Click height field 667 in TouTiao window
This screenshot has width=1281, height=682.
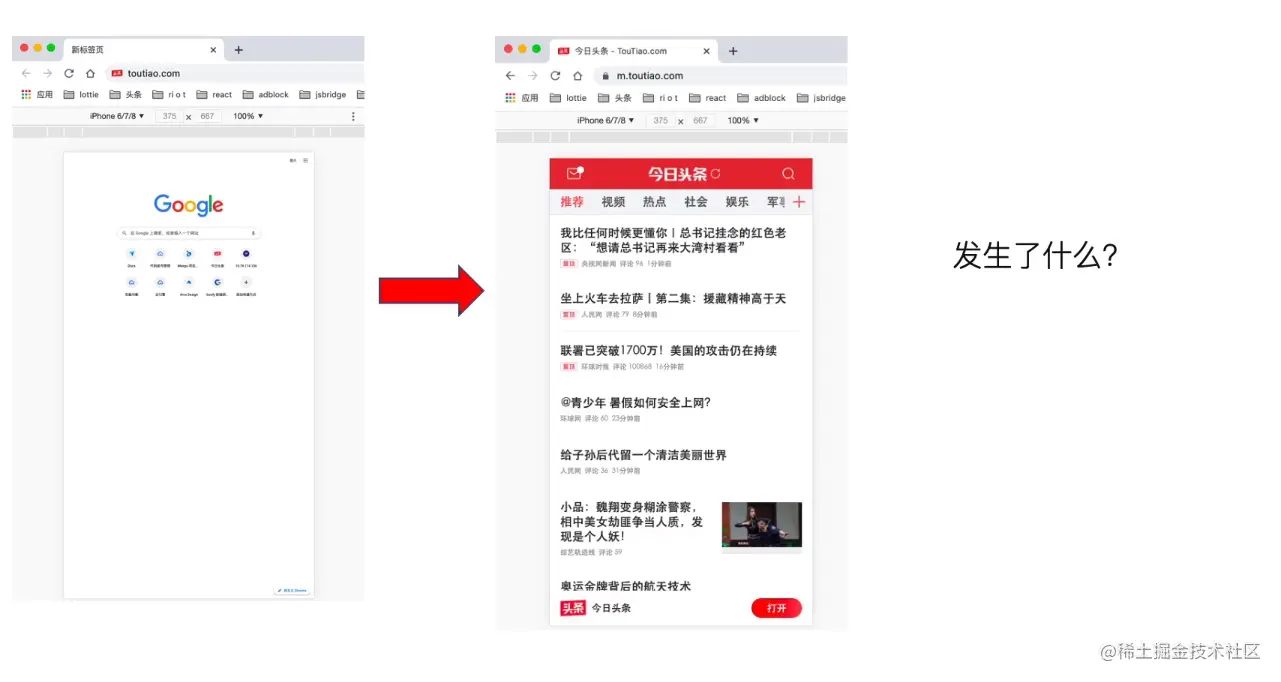(700, 120)
